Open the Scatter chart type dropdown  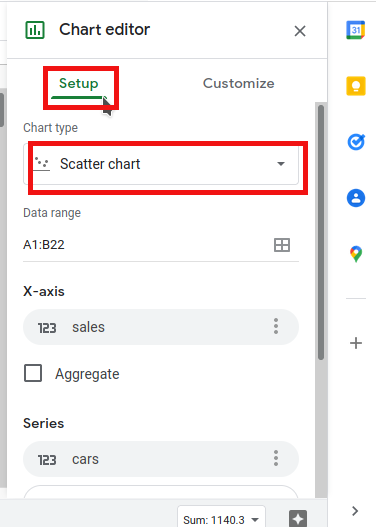coord(161,164)
